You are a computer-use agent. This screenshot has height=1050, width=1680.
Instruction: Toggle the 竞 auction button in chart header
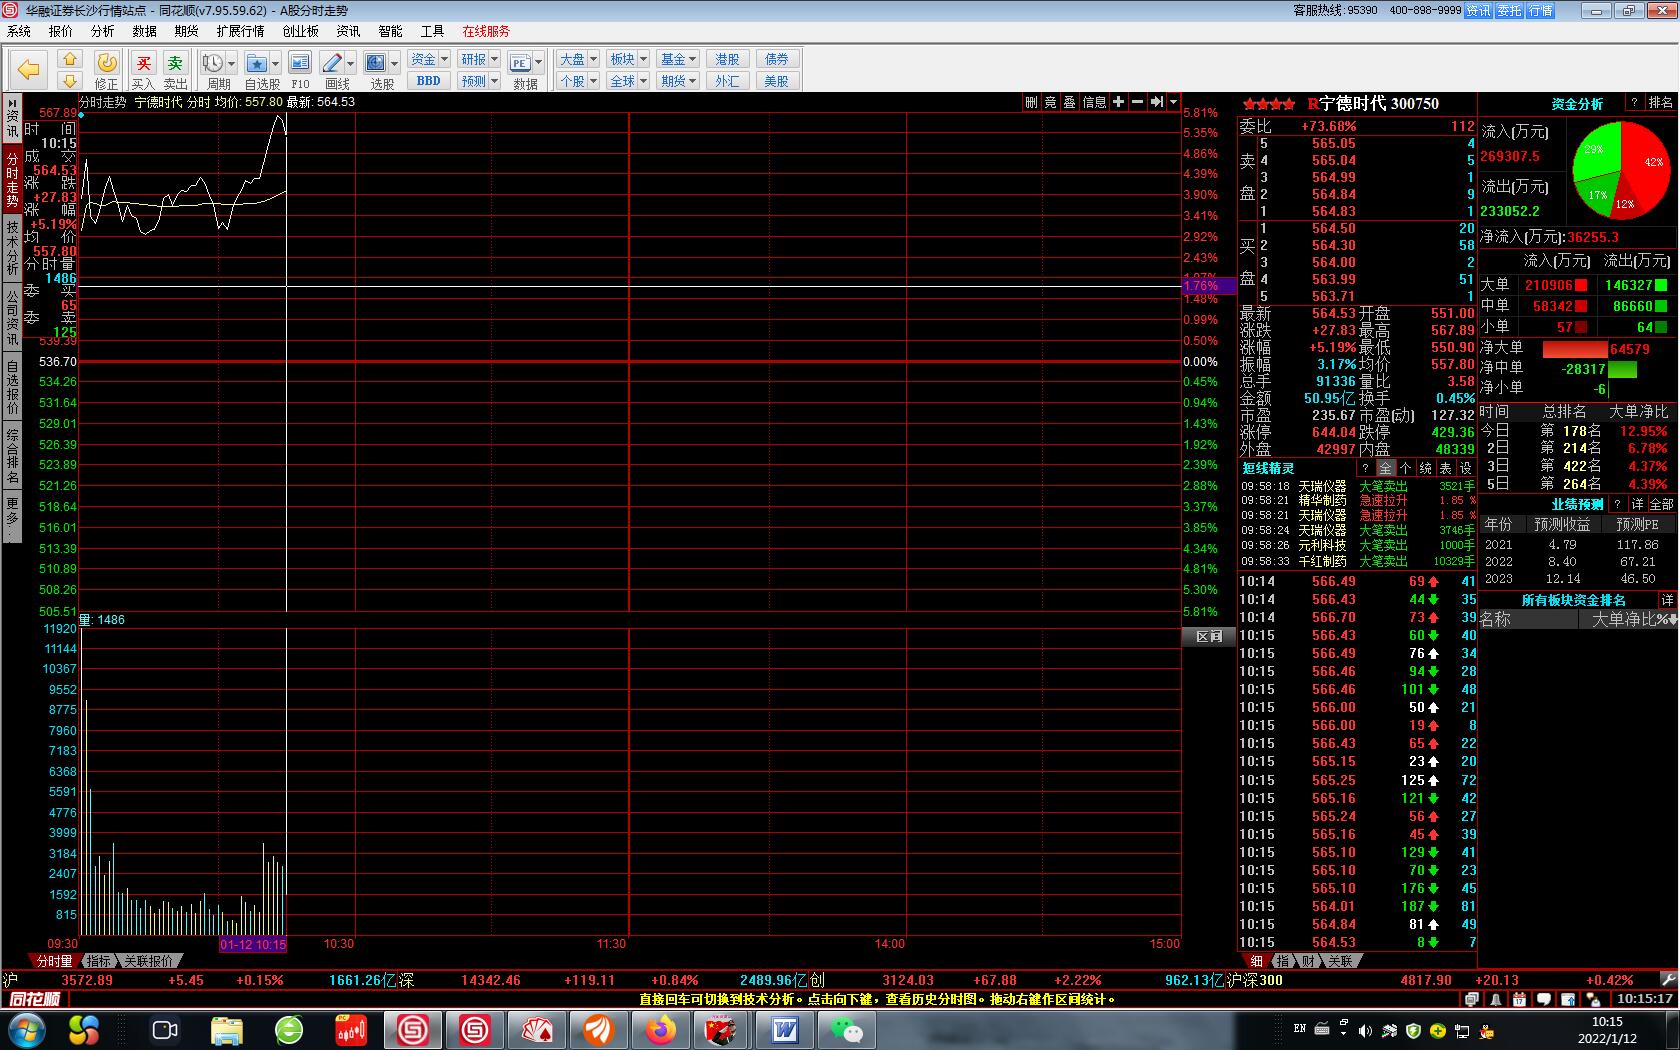[x=1050, y=102]
